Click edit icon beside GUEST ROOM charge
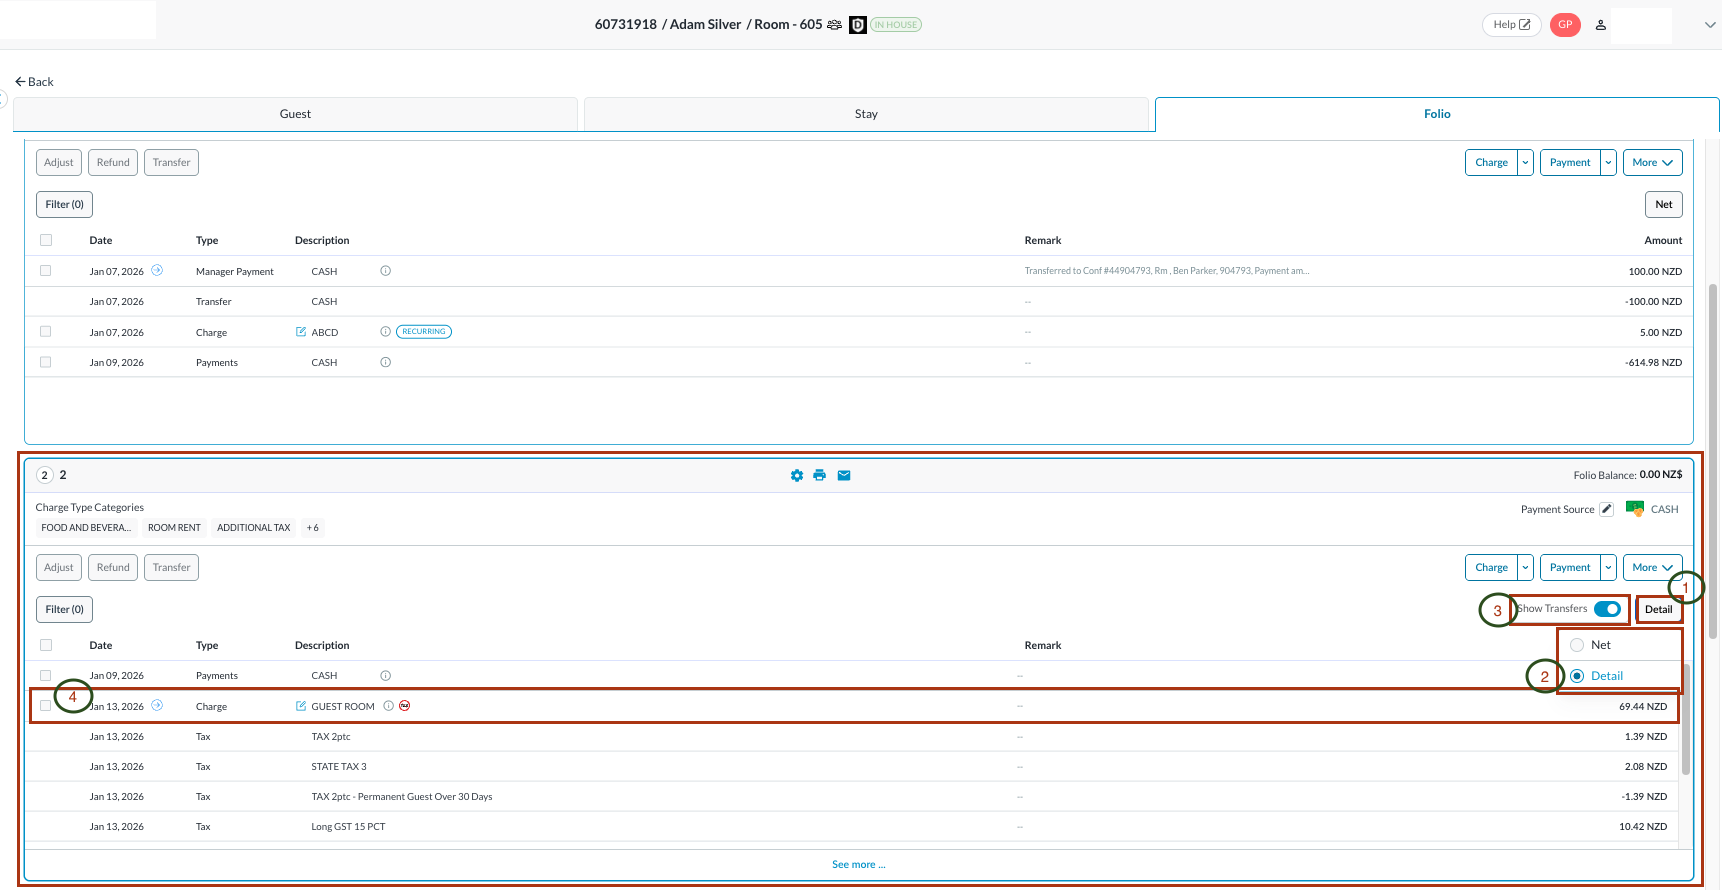The width and height of the screenshot is (1722, 890). coord(301,707)
